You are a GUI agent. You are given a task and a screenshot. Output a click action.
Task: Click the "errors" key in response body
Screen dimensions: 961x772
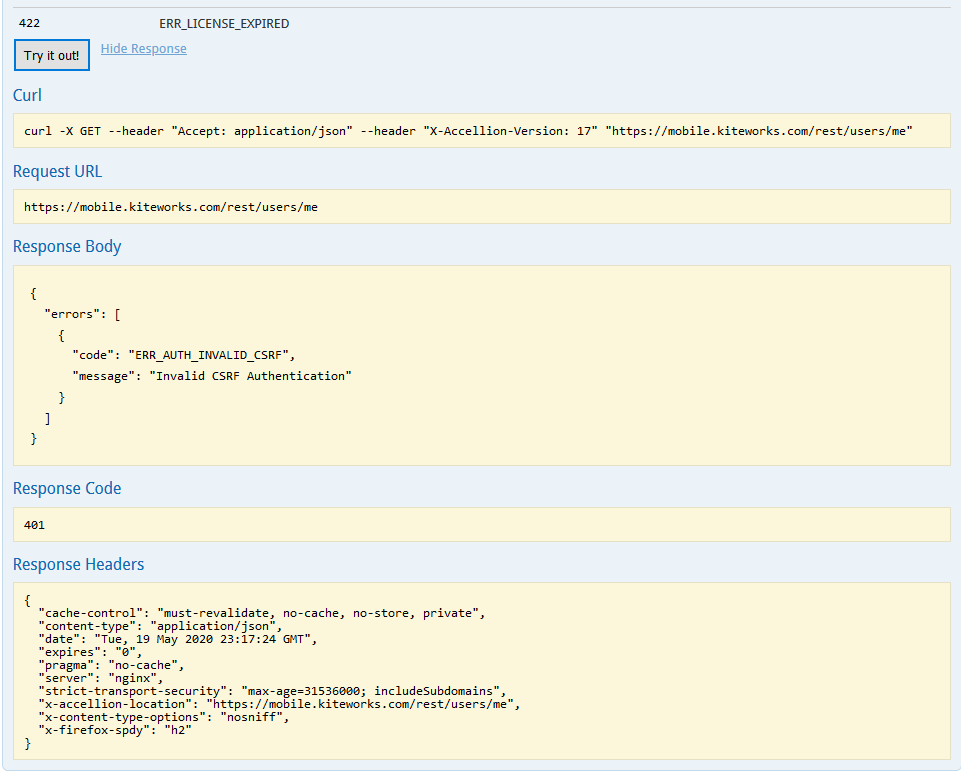tap(75, 314)
